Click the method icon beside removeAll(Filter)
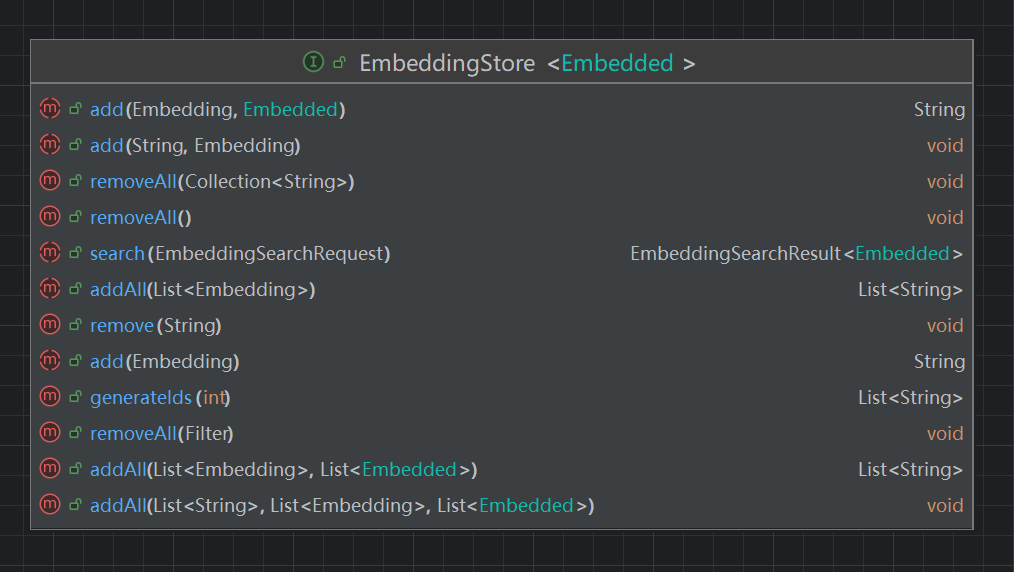 click(x=49, y=433)
